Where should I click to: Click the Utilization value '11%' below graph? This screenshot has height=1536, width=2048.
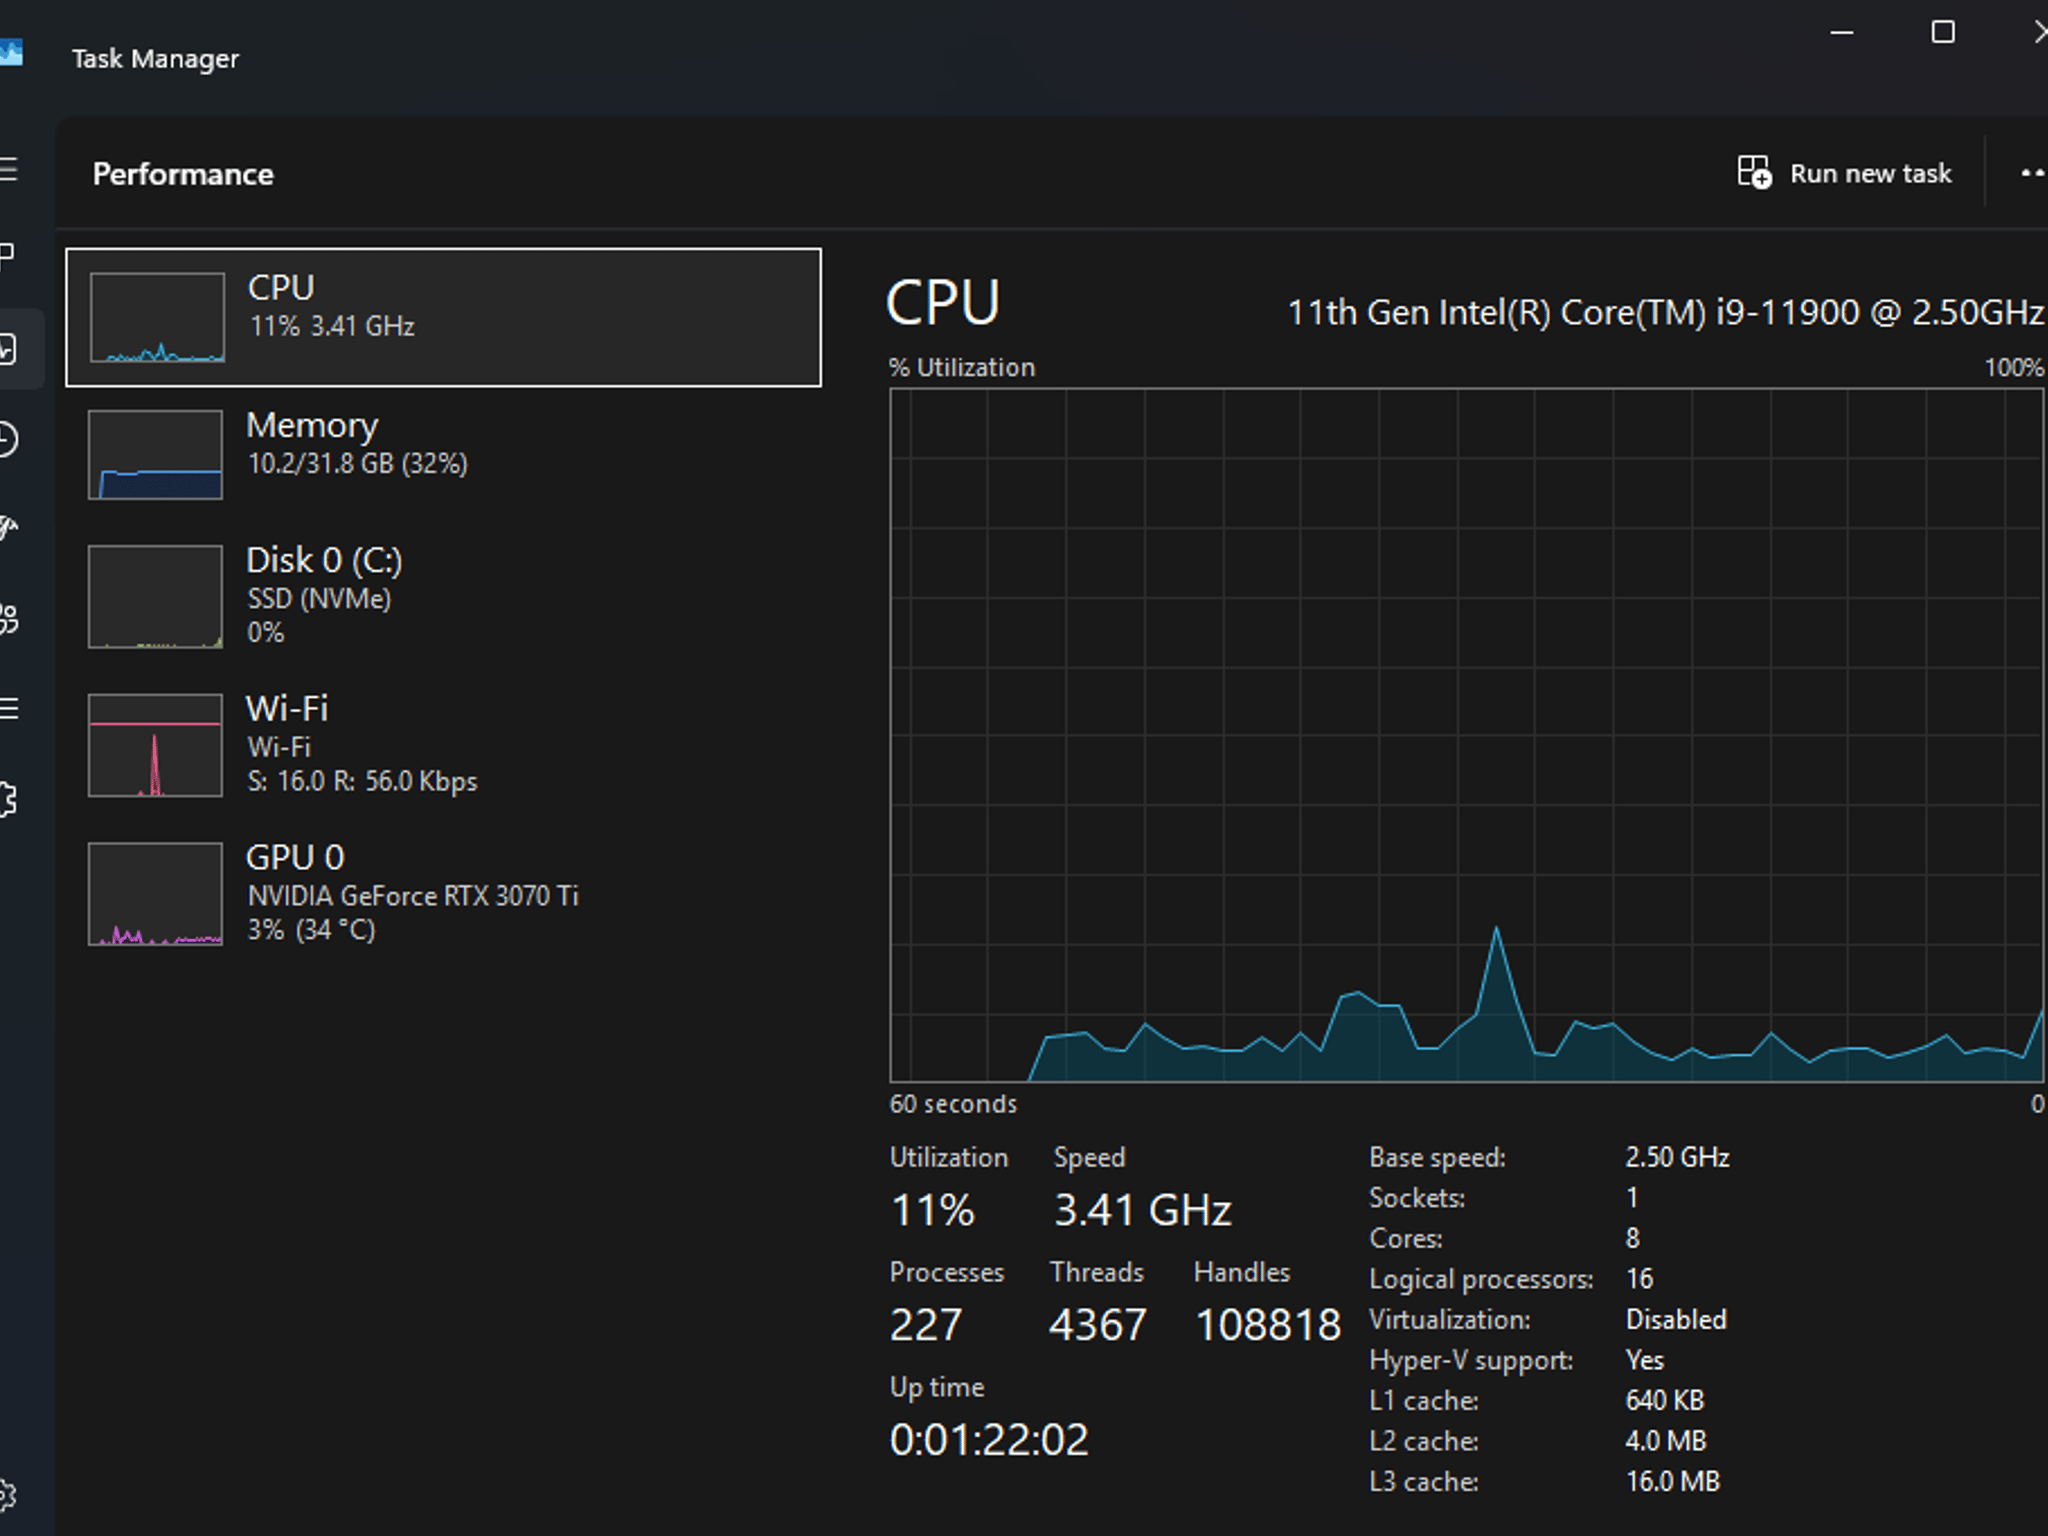[x=932, y=1210]
